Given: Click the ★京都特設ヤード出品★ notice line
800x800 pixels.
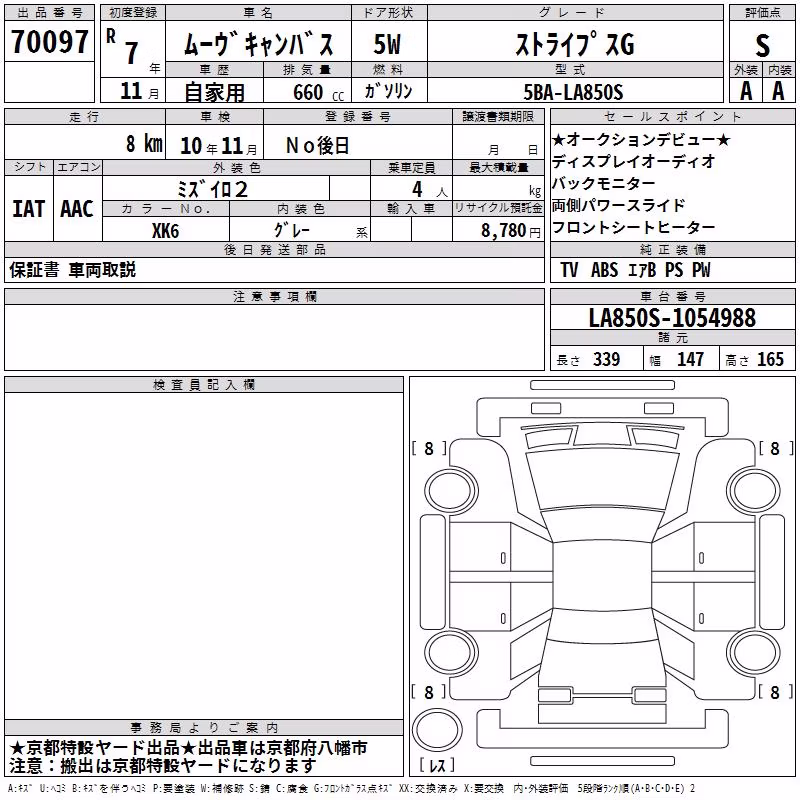Looking at the screenshot, I should click(x=188, y=748).
